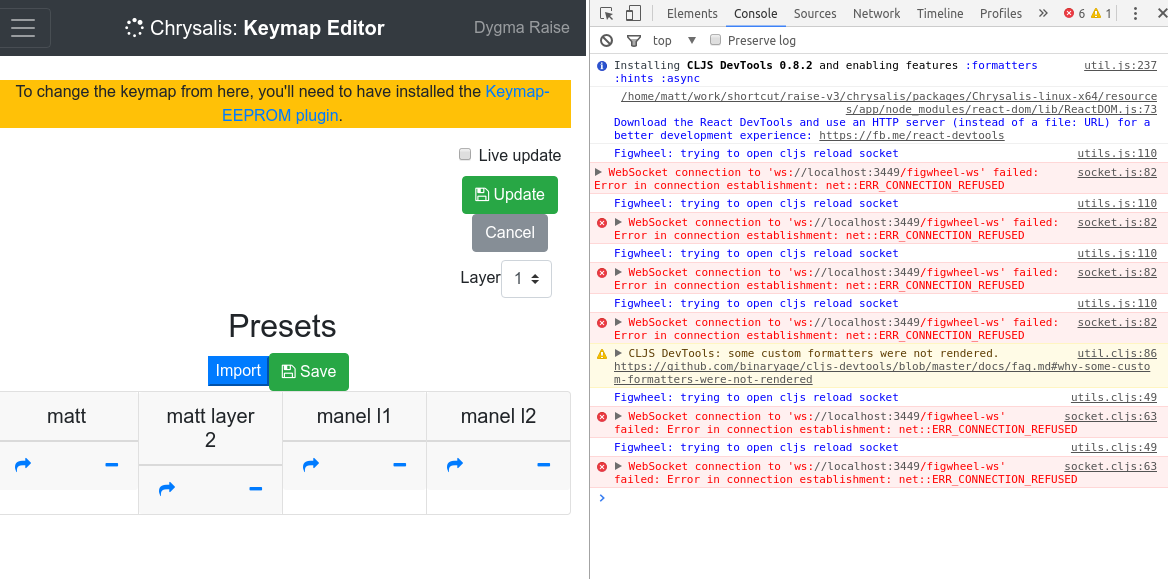Open the fb.me/react-devtools link
Screen dimensions: 1168x579
(x=911, y=136)
